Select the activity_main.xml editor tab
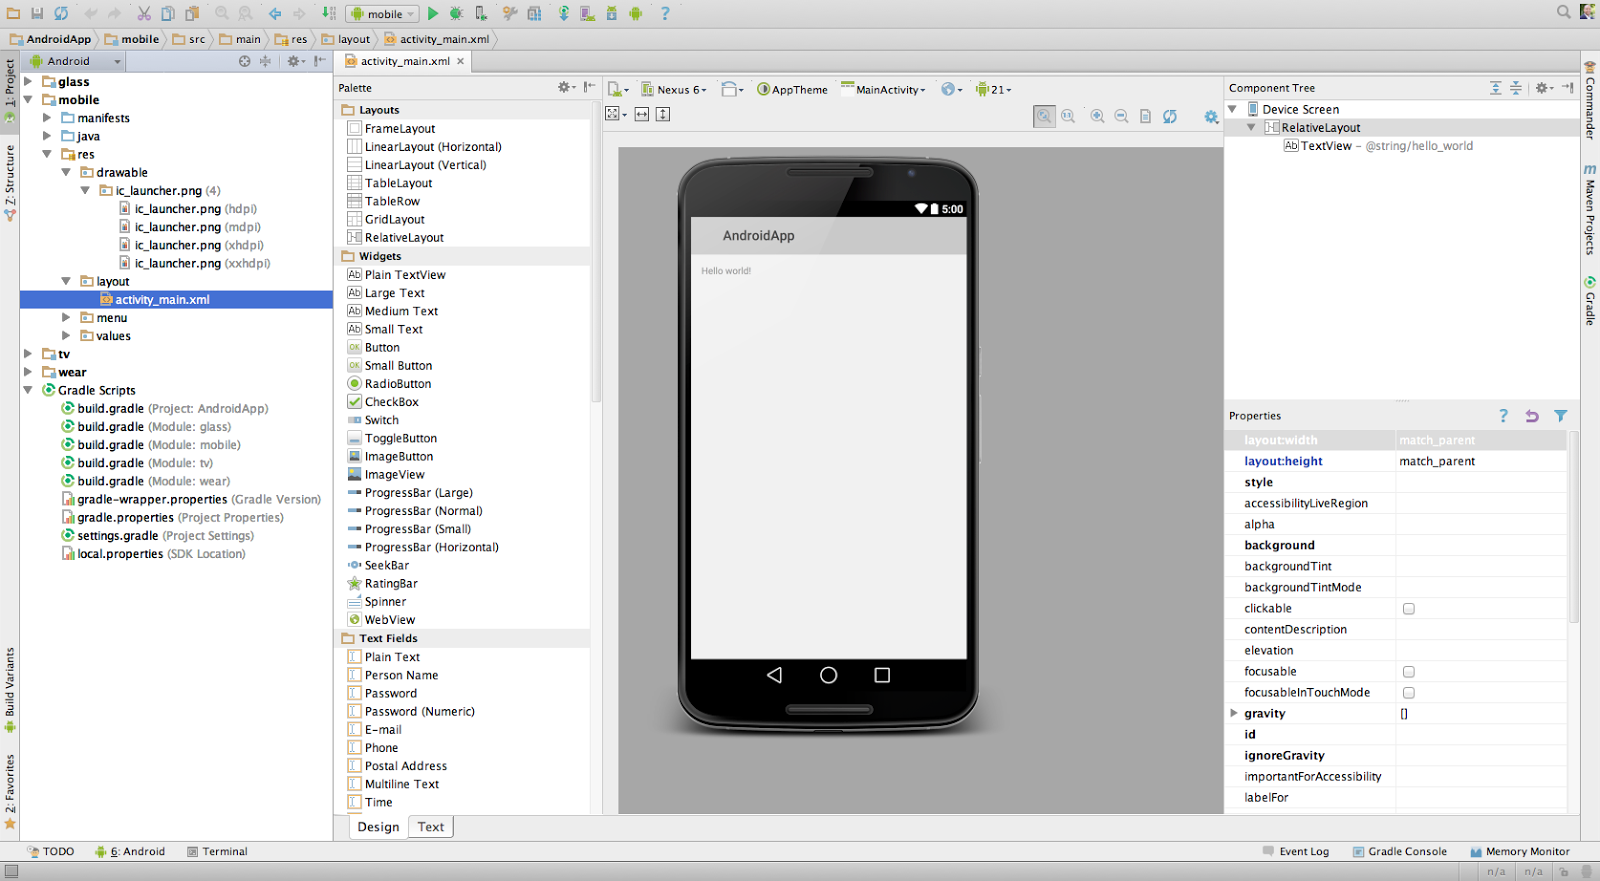Screen dimensions: 1600x881 [x=405, y=61]
